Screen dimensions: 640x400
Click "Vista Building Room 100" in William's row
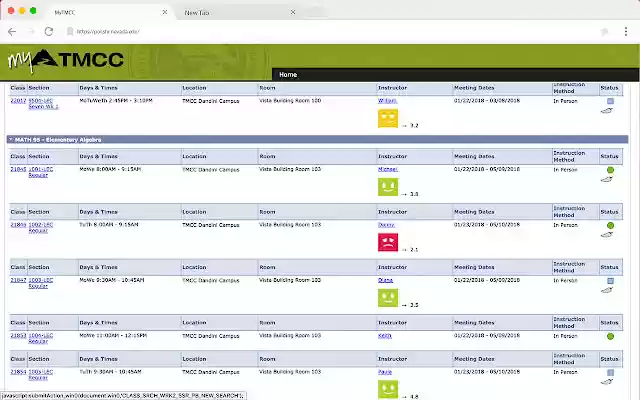coord(290,100)
